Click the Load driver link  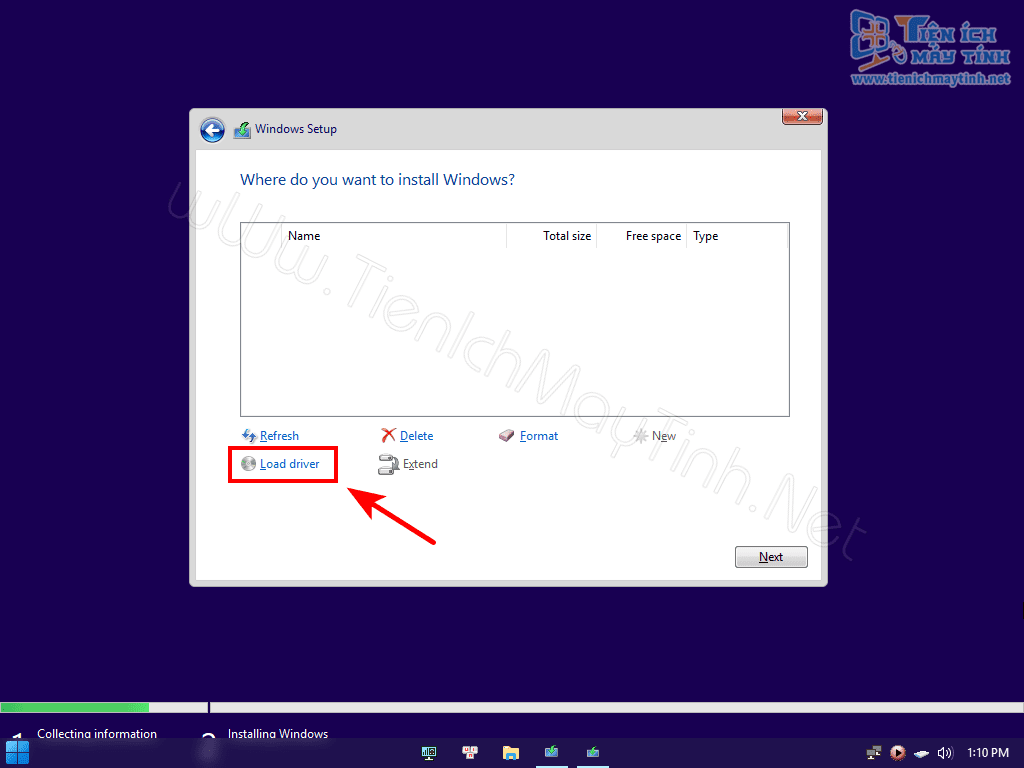click(289, 464)
